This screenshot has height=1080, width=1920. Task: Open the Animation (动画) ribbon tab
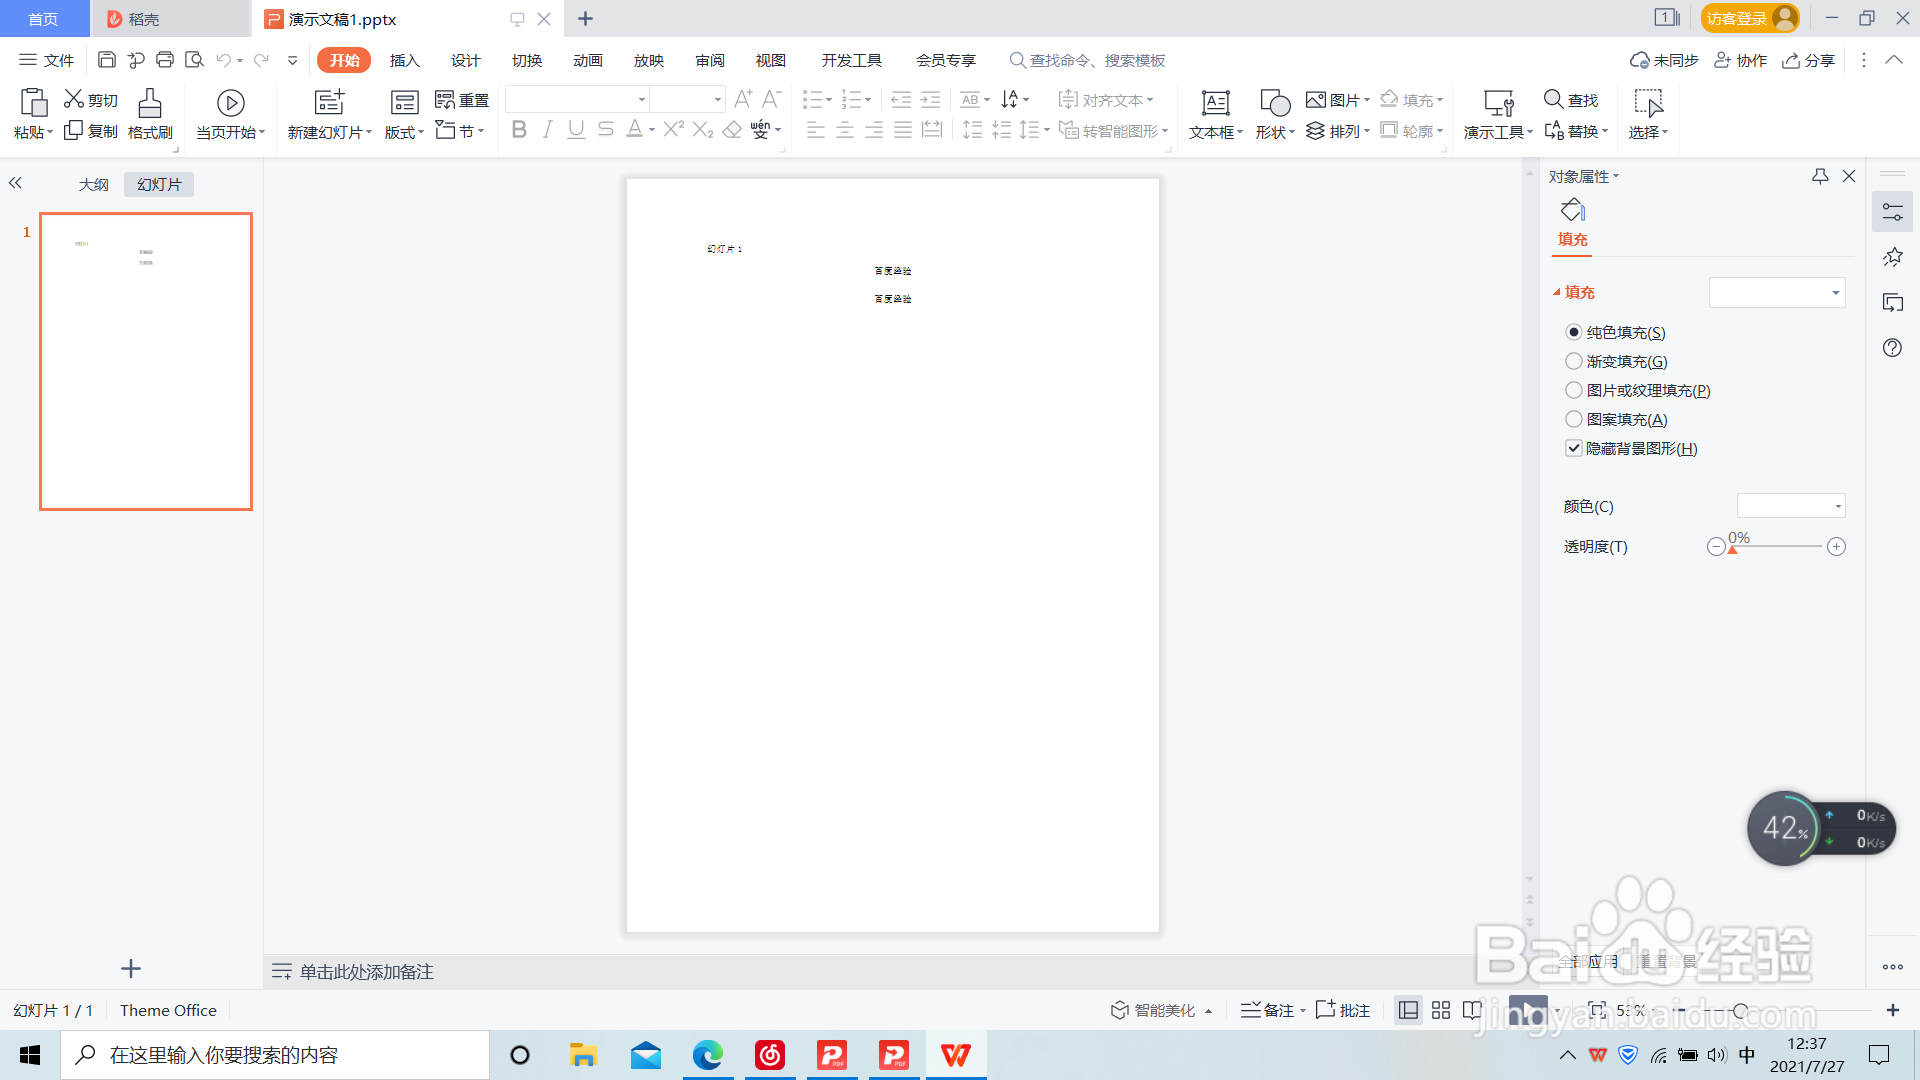coord(587,60)
